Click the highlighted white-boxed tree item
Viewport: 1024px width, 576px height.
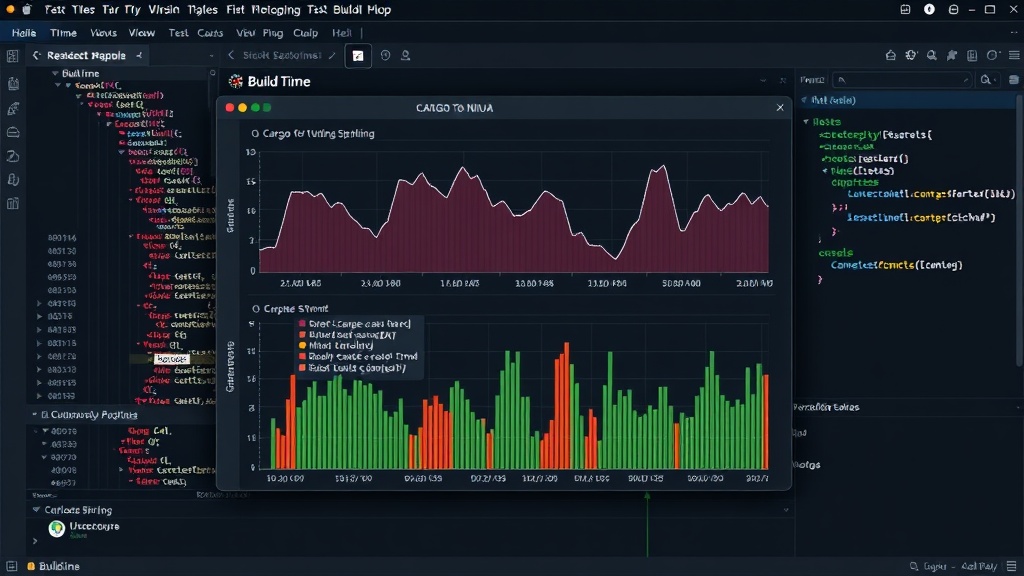coord(172,359)
